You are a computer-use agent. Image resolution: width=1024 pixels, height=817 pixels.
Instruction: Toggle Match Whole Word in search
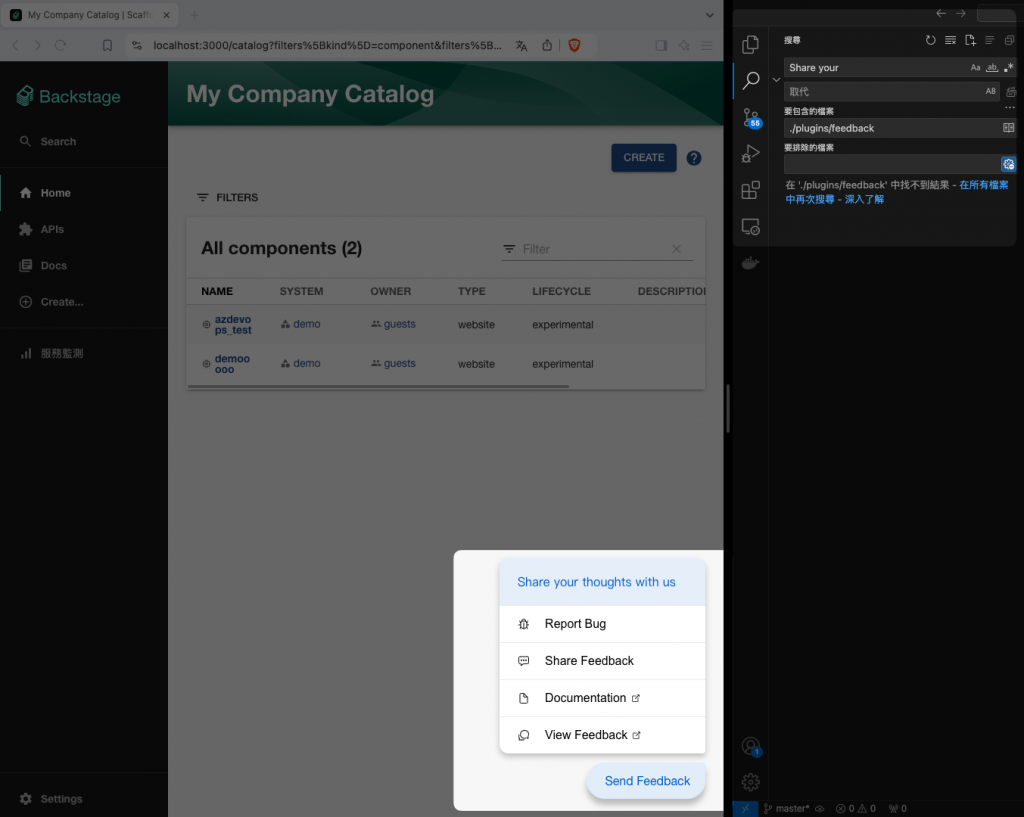click(991, 67)
